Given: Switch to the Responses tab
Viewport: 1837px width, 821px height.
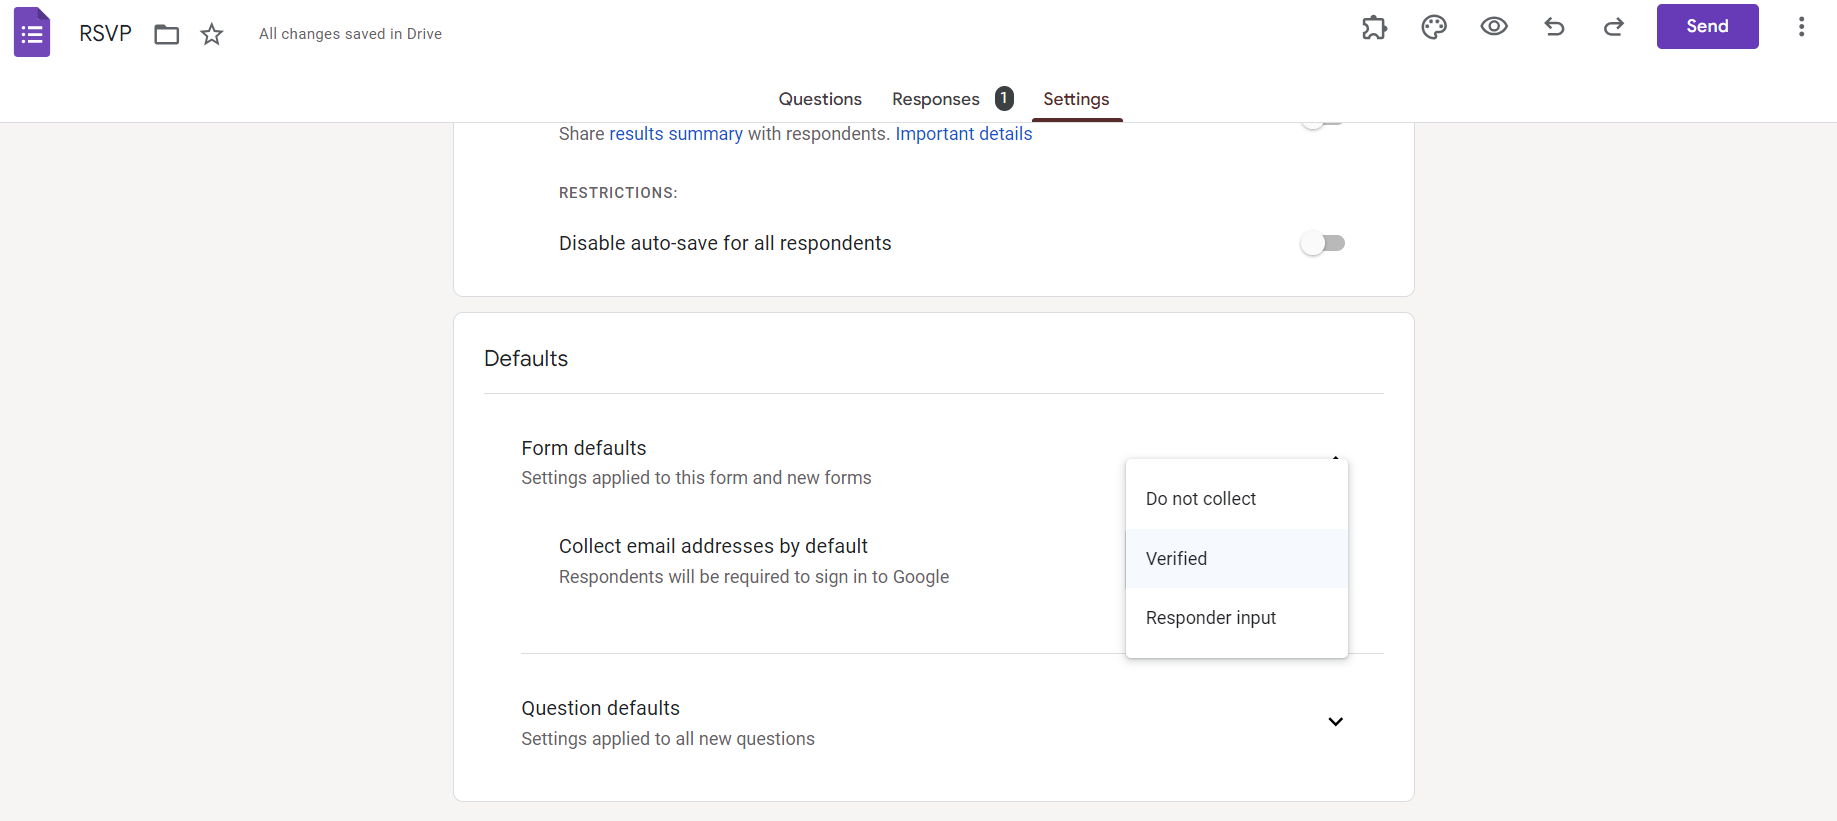Looking at the screenshot, I should click(x=936, y=99).
